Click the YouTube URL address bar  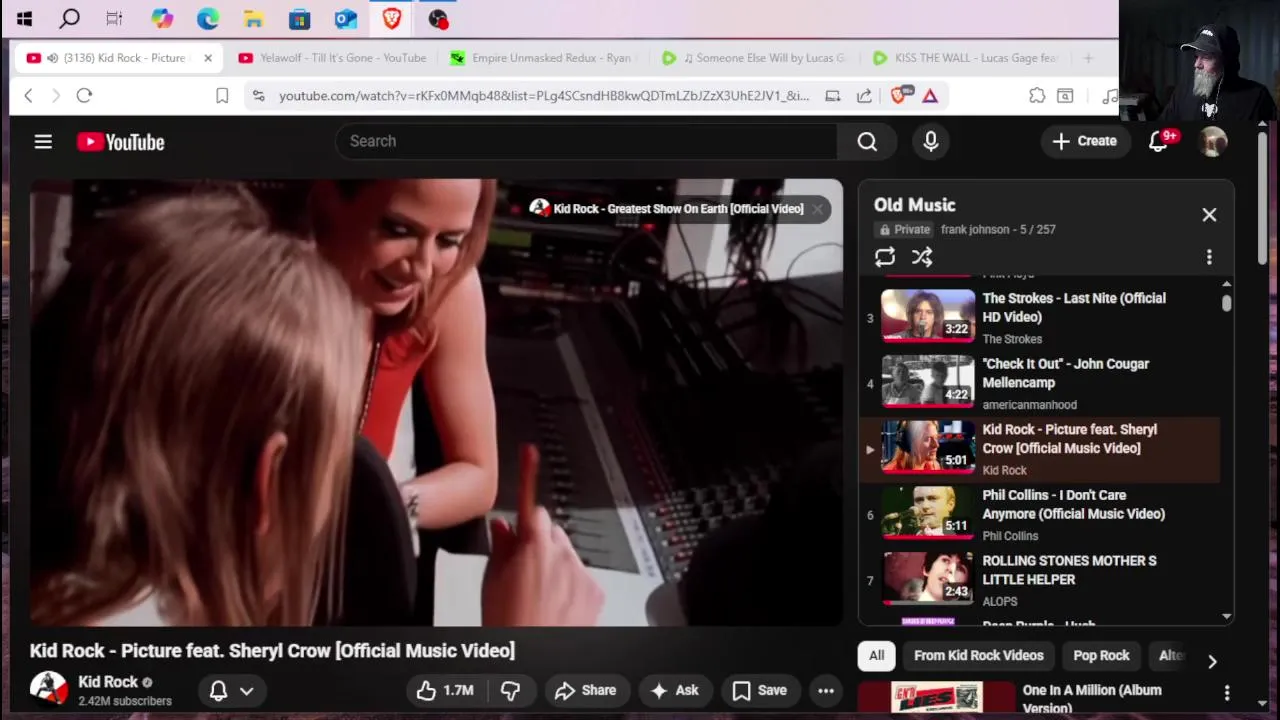click(x=544, y=96)
